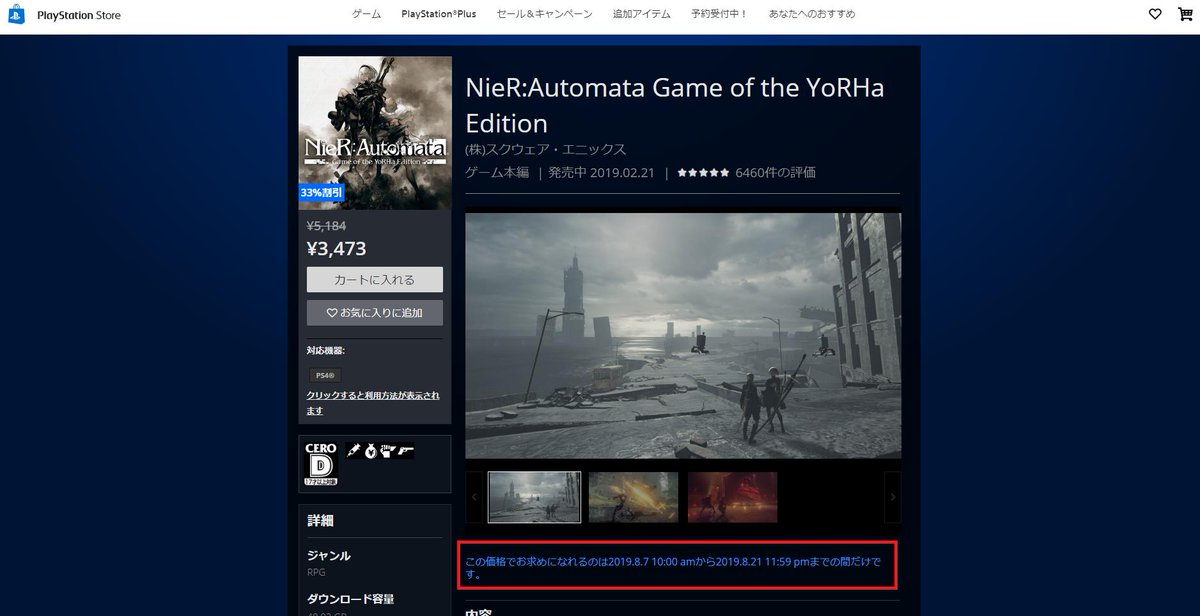This screenshot has height=616, width=1200.
Task: Click the sale period notice text
Action: pyautogui.click(x=674, y=568)
